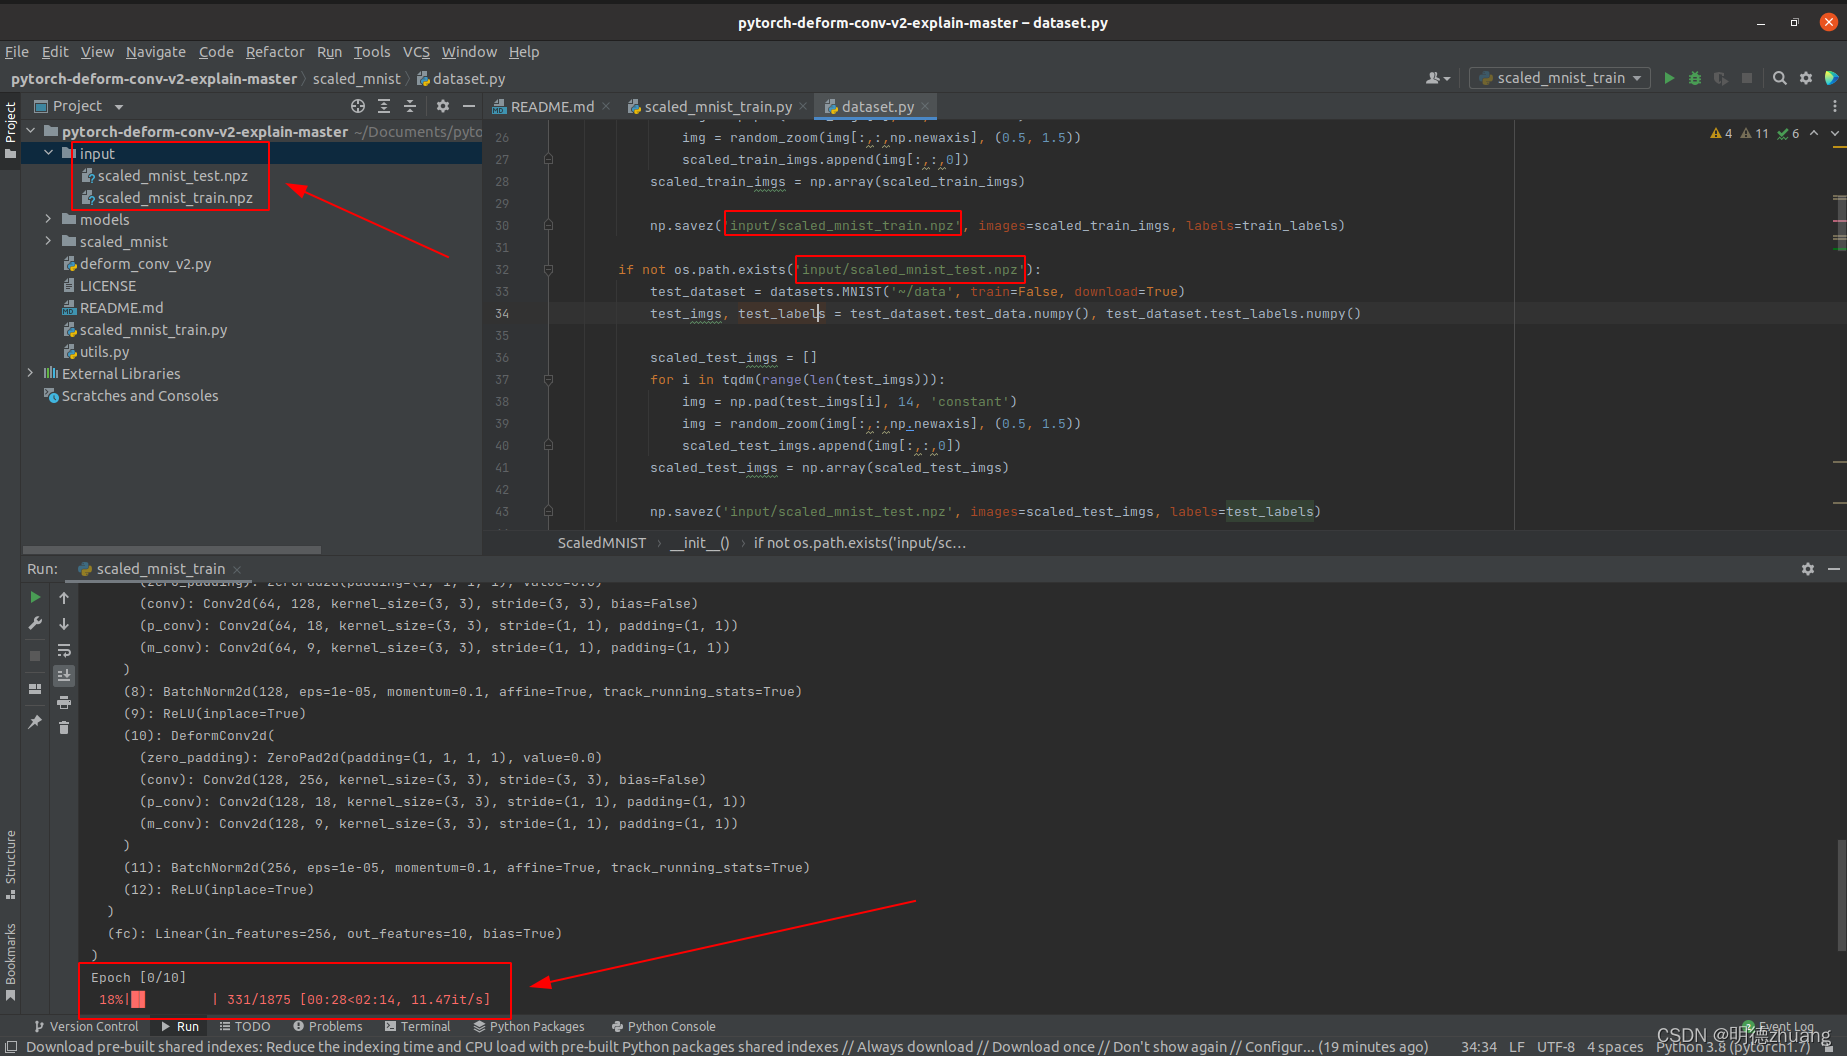The image size is (1847, 1056).
Task: Open Search Everywhere magnifier icon
Action: 1780,78
